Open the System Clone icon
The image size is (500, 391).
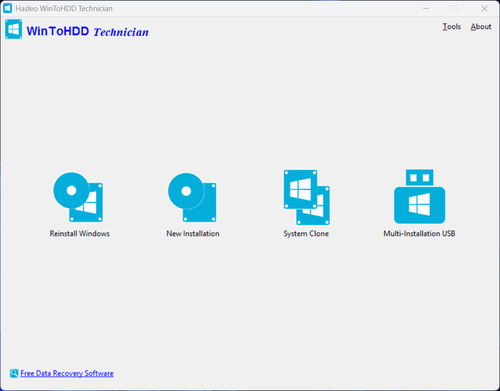pos(307,197)
